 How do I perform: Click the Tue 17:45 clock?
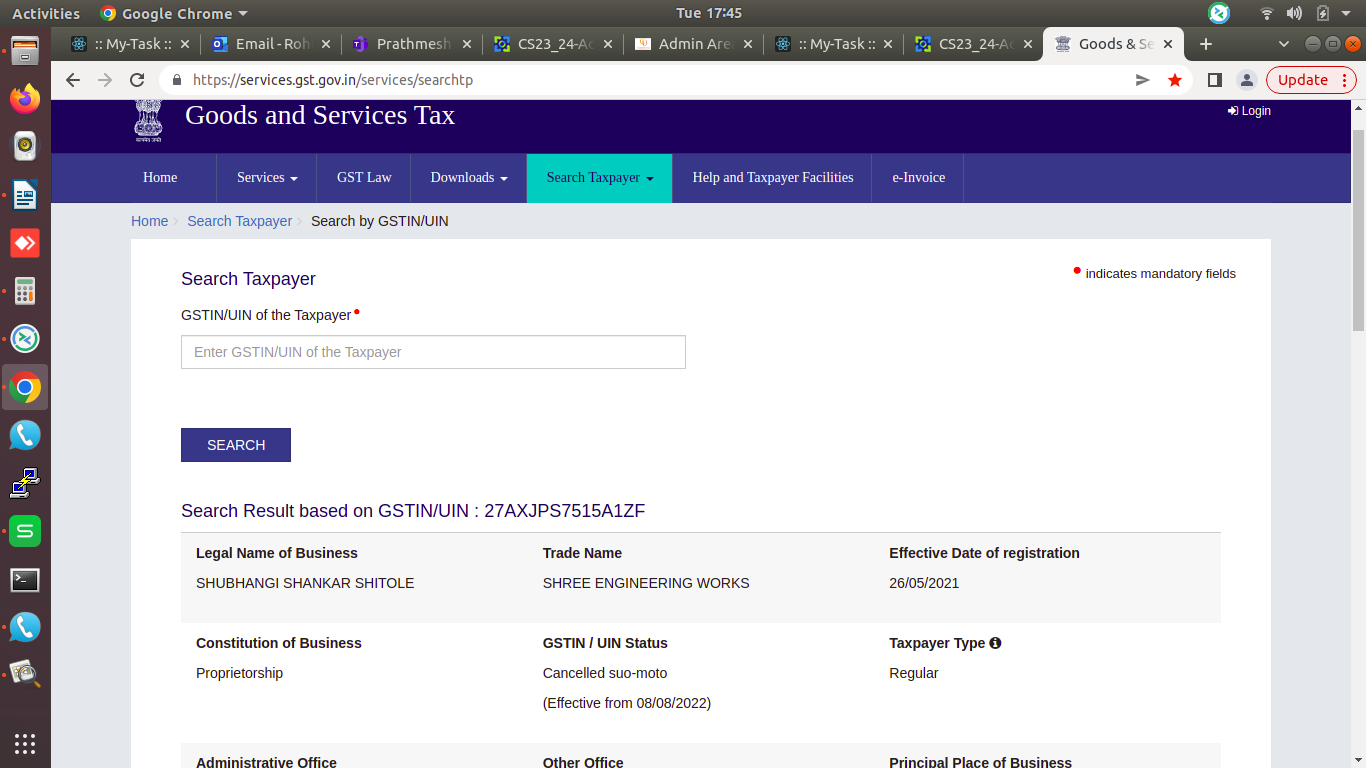[x=709, y=13]
